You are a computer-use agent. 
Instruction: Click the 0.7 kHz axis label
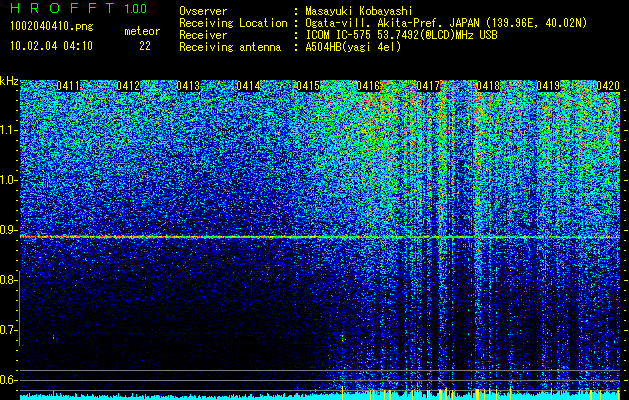click(x=8, y=330)
